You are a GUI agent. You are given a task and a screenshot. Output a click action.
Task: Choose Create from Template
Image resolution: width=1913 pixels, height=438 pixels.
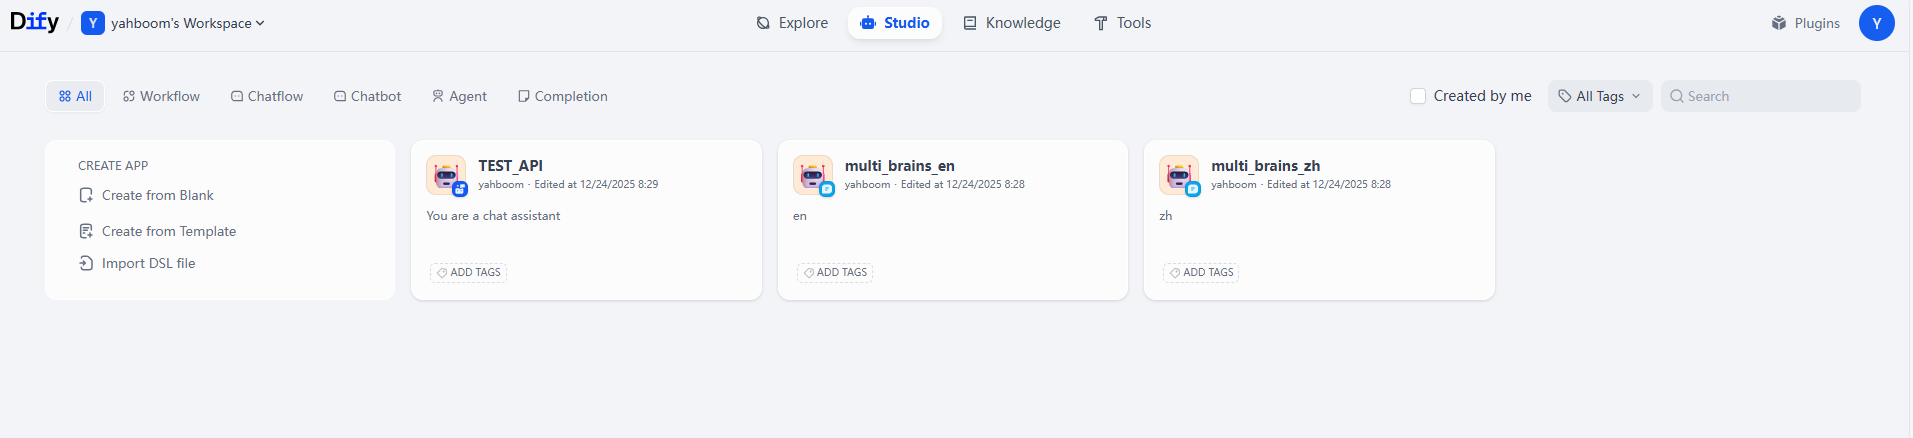tap(158, 231)
